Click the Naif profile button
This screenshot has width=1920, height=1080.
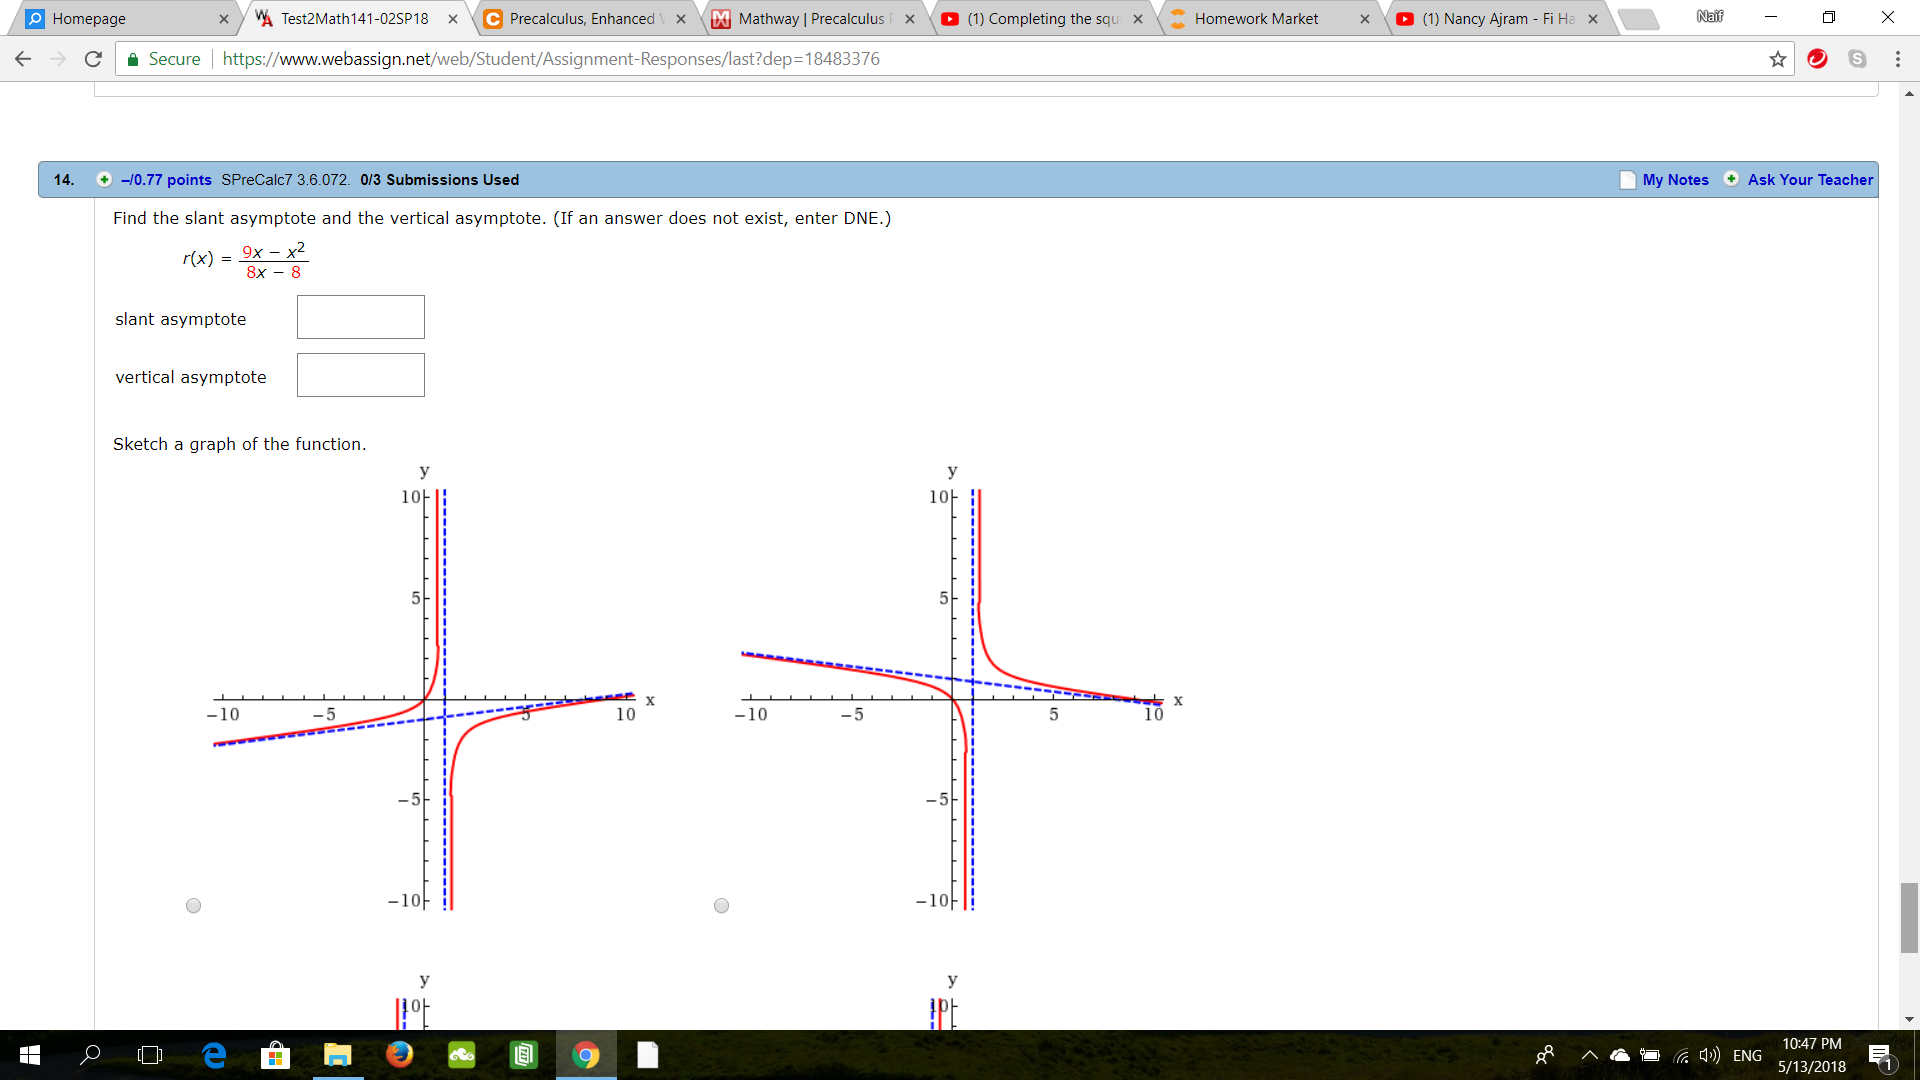1710,17
